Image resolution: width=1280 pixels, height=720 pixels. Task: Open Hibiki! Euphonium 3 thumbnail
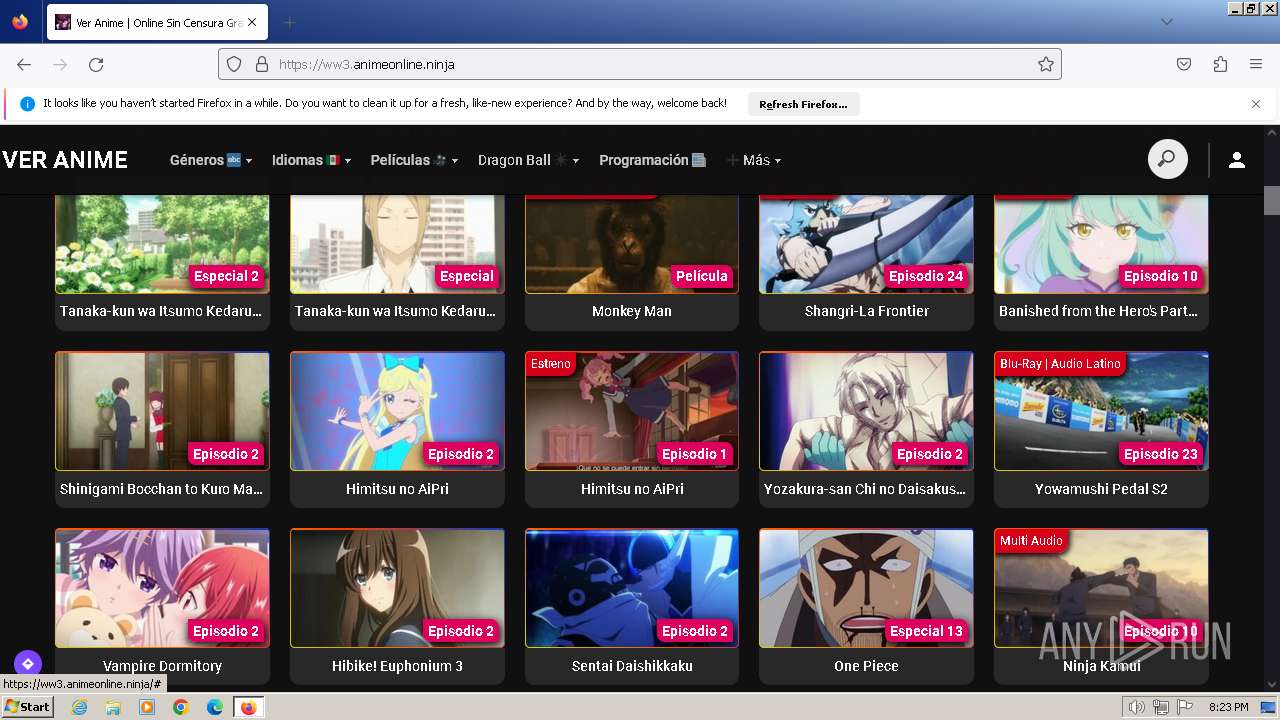[397, 588]
